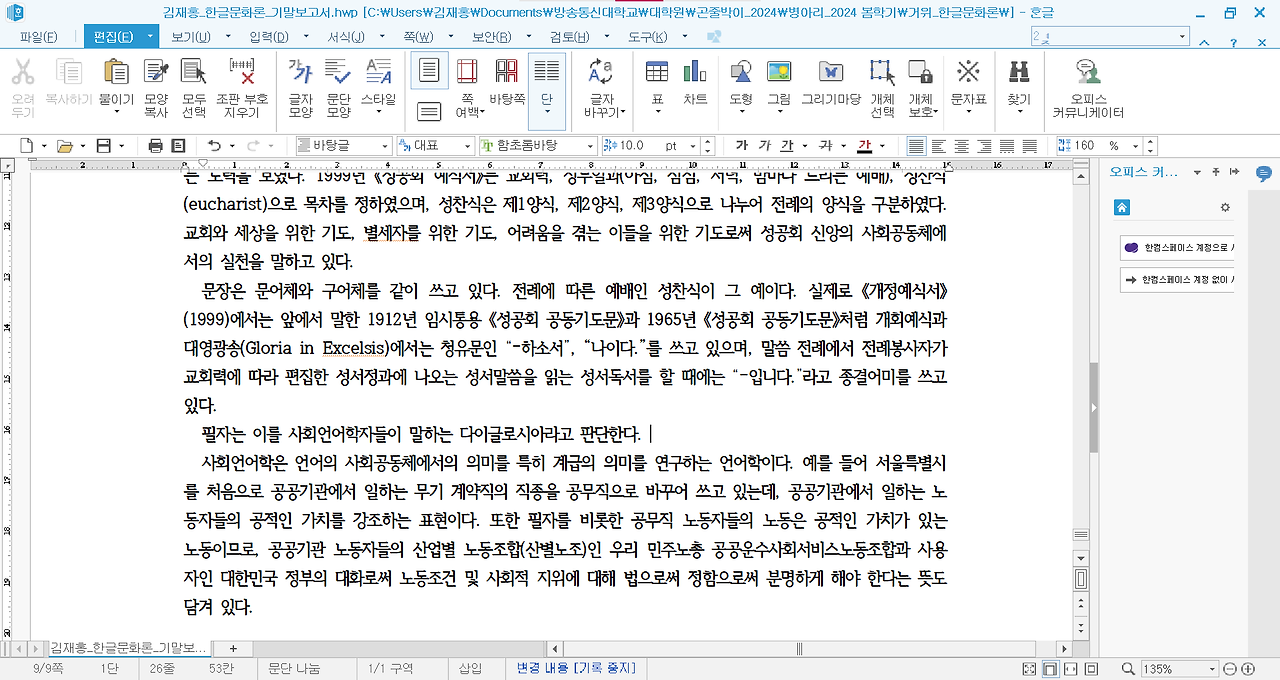1280x680 pixels.
Task: Click the red font color 가 swatch
Action: (x=865, y=146)
